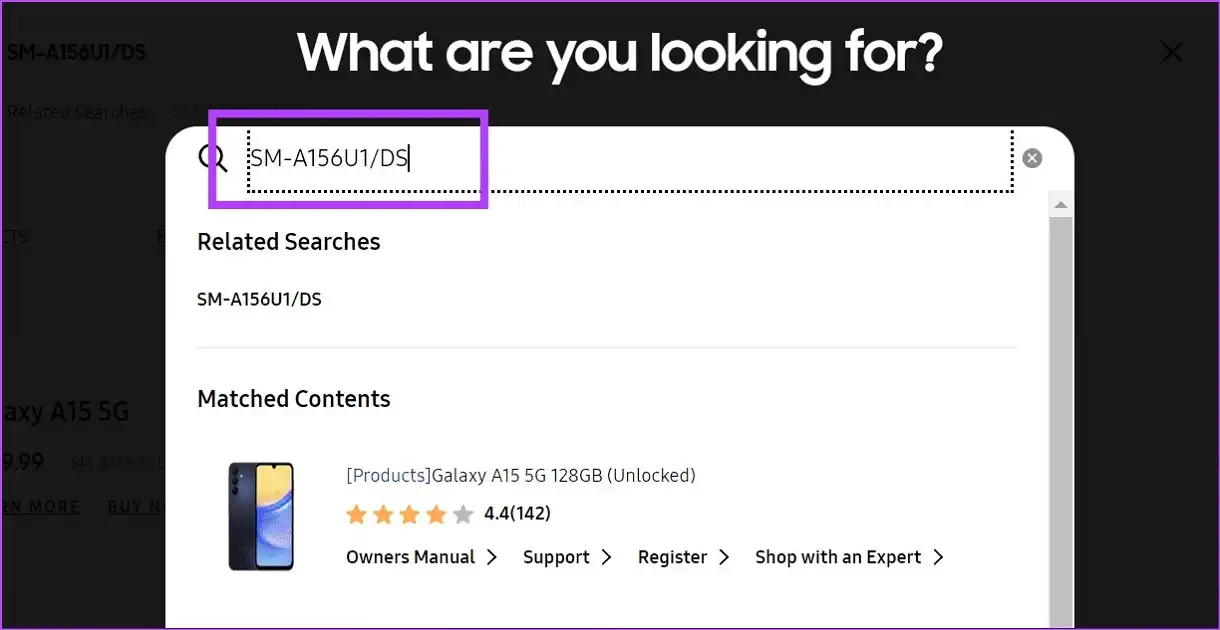Click the magnifying glass search icon
Viewport: 1220px width, 630px height.
(213, 157)
